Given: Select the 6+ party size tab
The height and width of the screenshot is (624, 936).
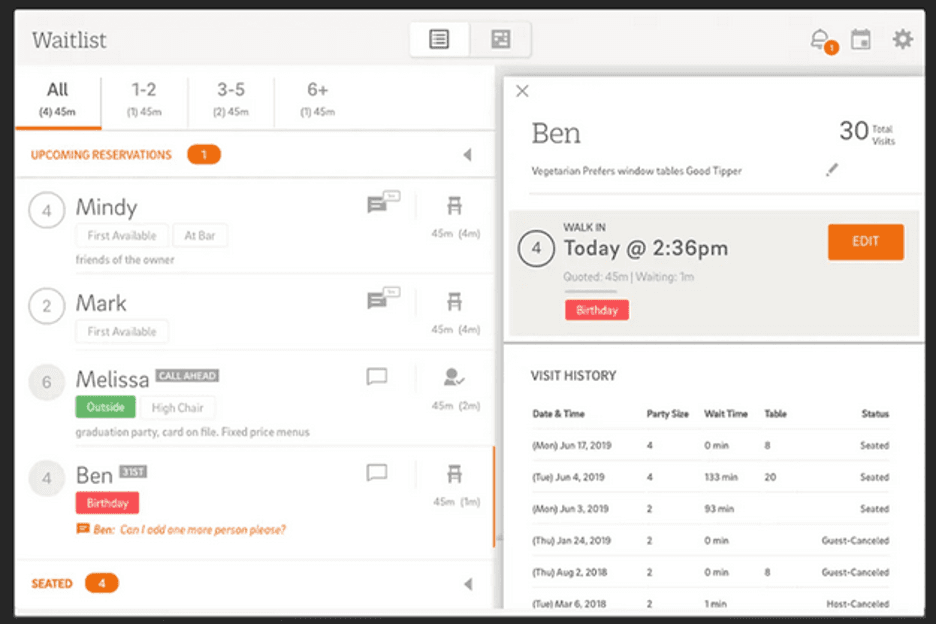Looking at the screenshot, I should (317, 98).
